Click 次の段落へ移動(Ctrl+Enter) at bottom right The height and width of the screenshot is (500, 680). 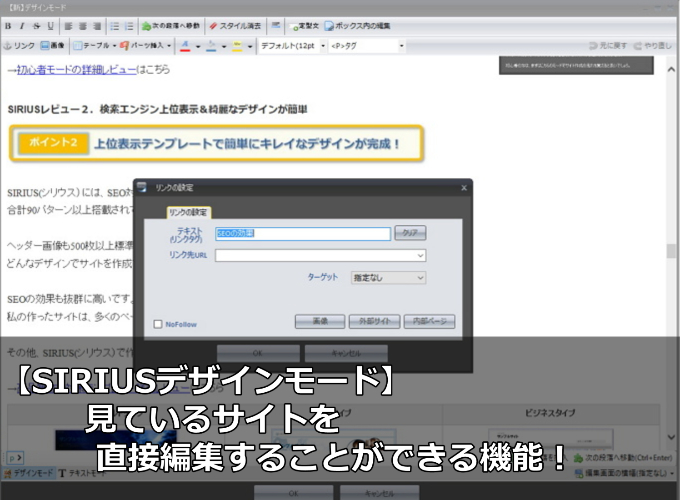(623, 458)
